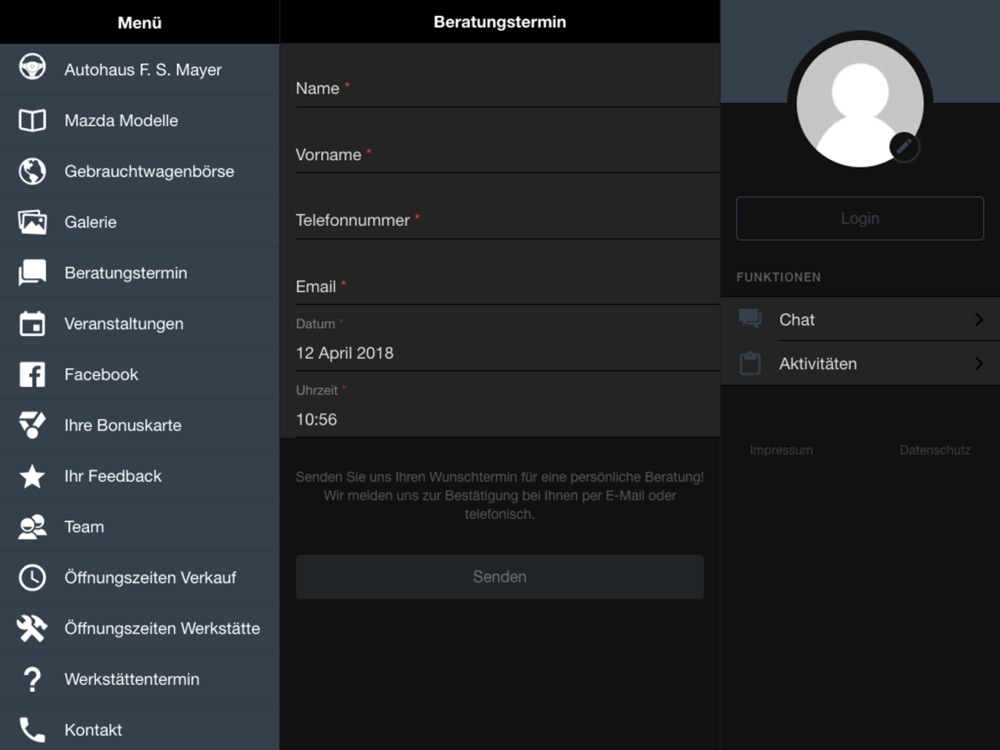
Task: Click the pictures icon for Galerie
Action: coord(33,222)
